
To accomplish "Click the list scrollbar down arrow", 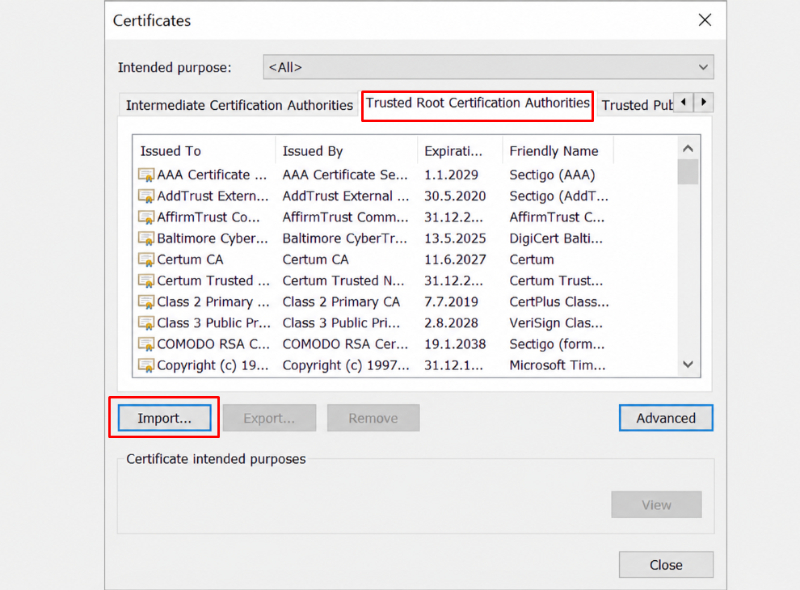I will tap(688, 364).
